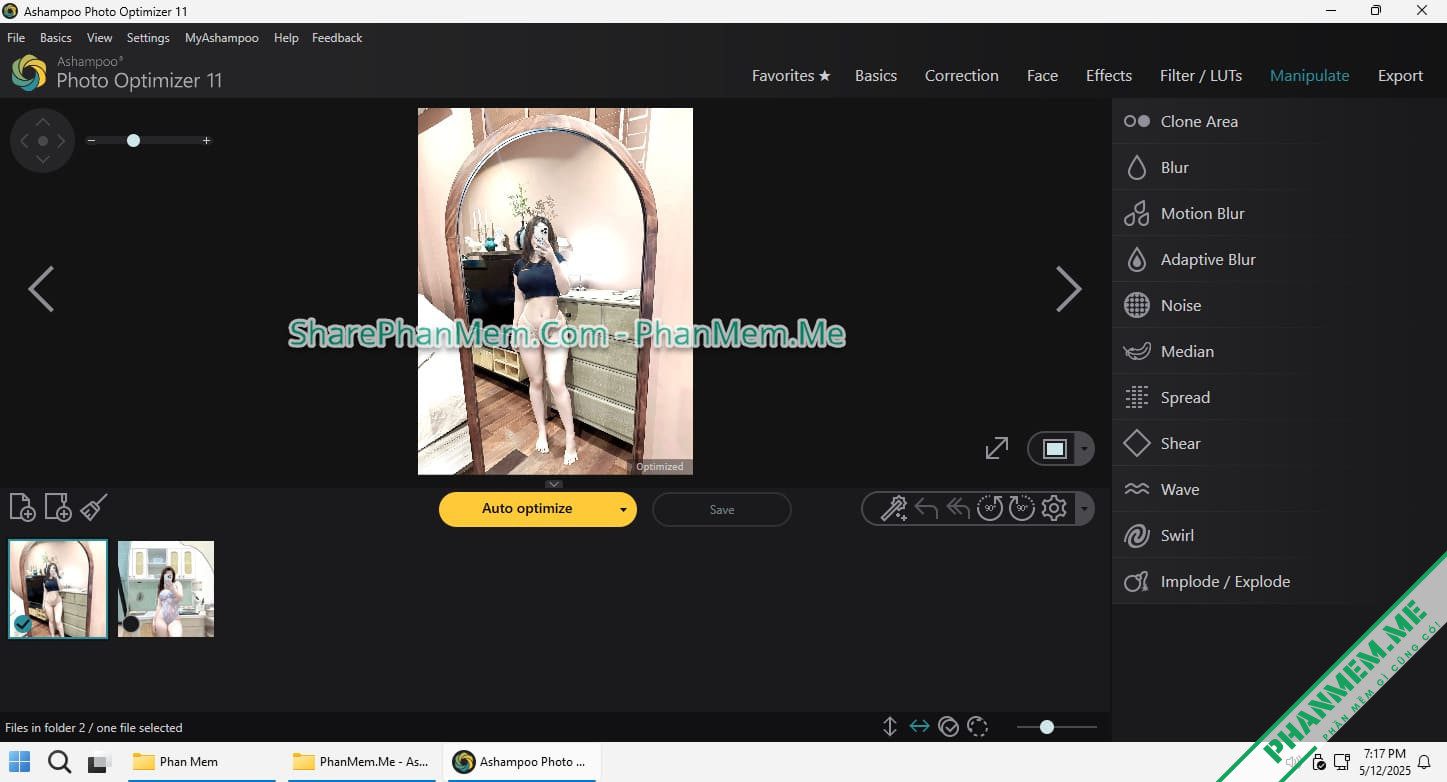Undo the last change
This screenshot has width=1447, height=782.
(x=926, y=509)
